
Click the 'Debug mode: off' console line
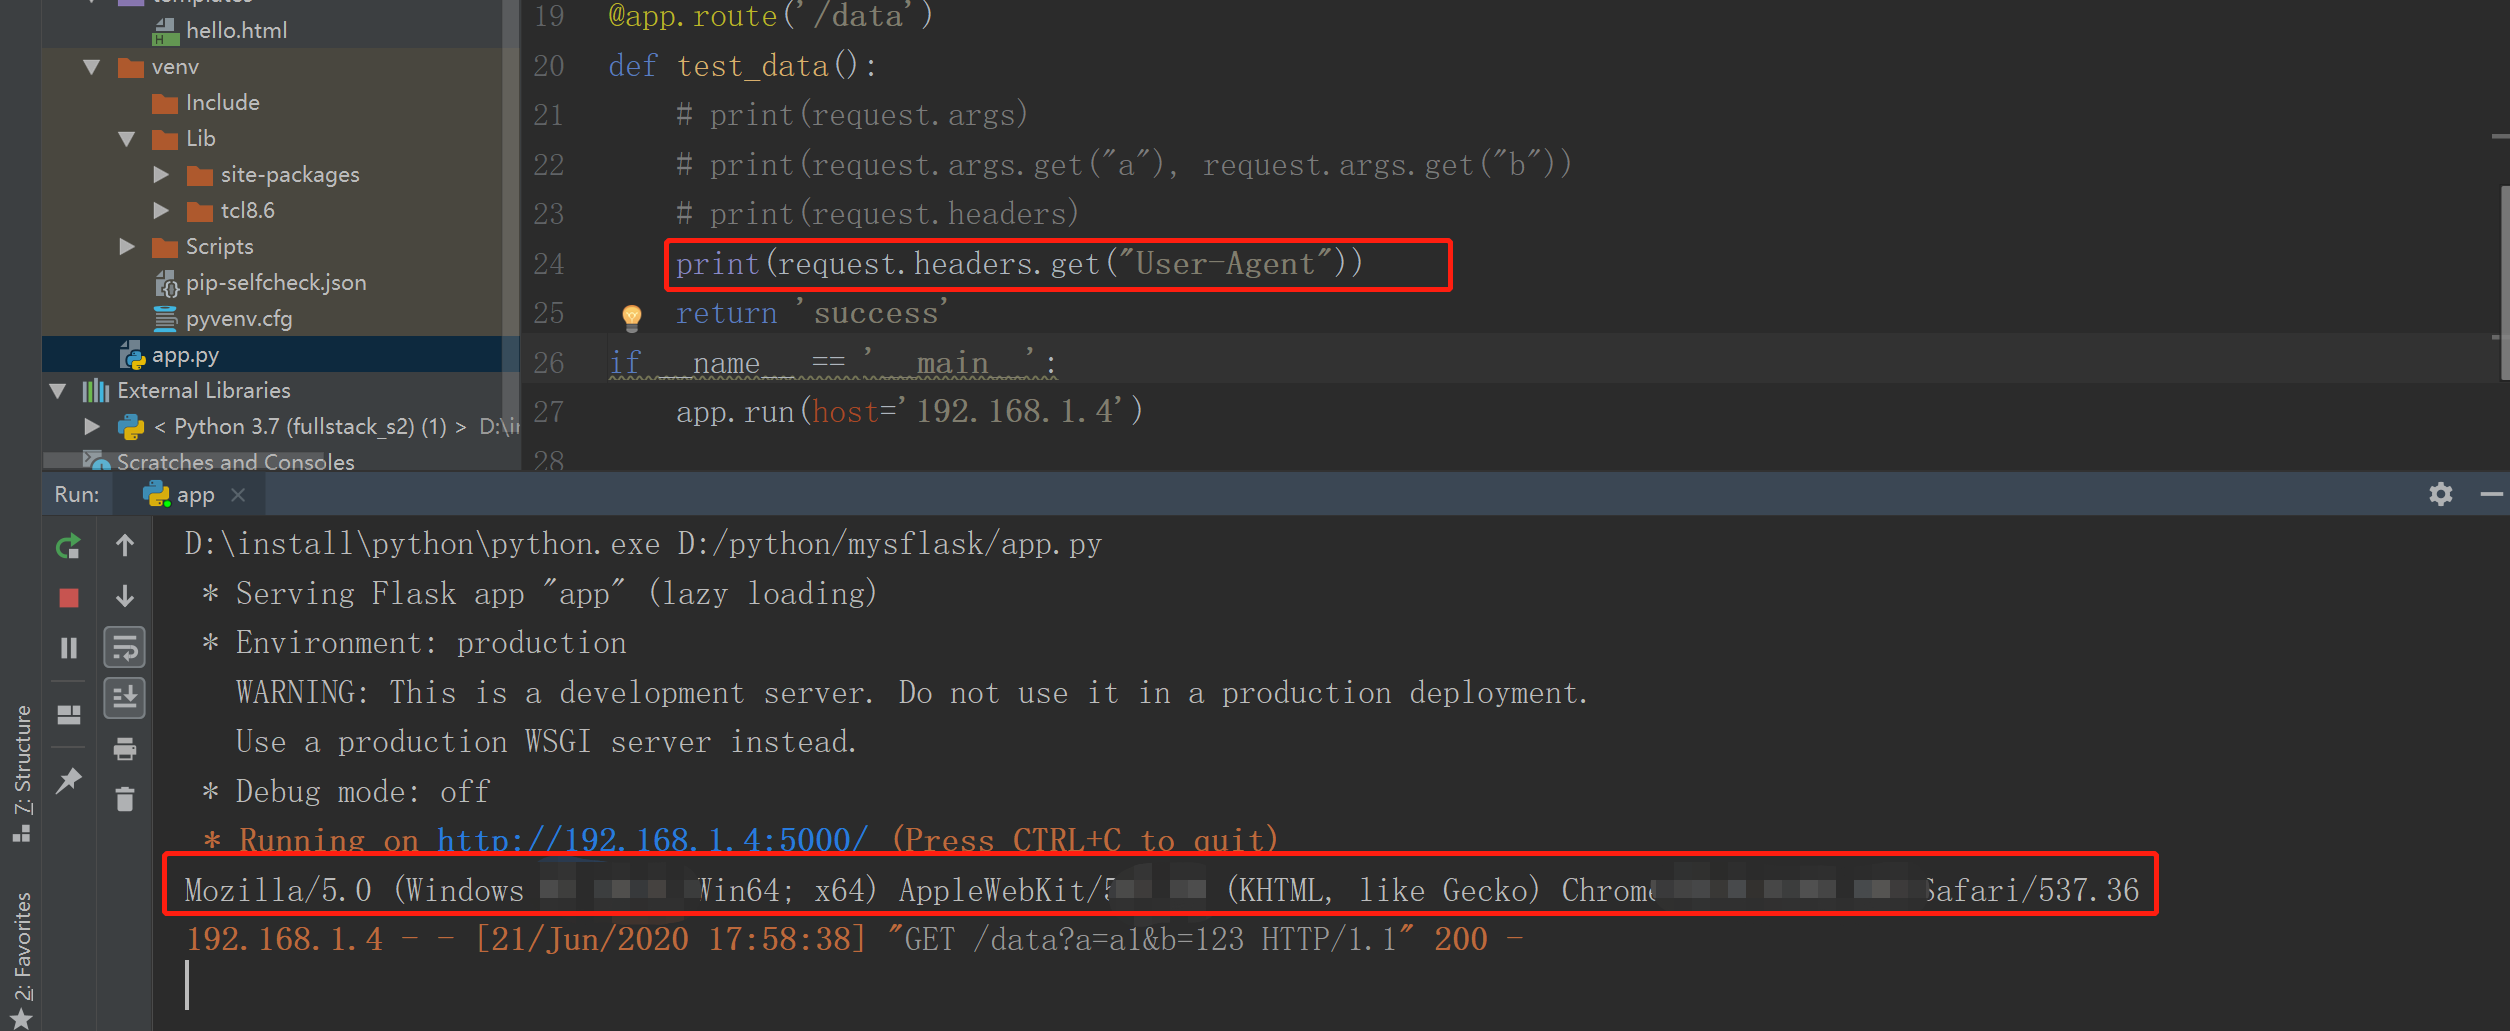346,791
